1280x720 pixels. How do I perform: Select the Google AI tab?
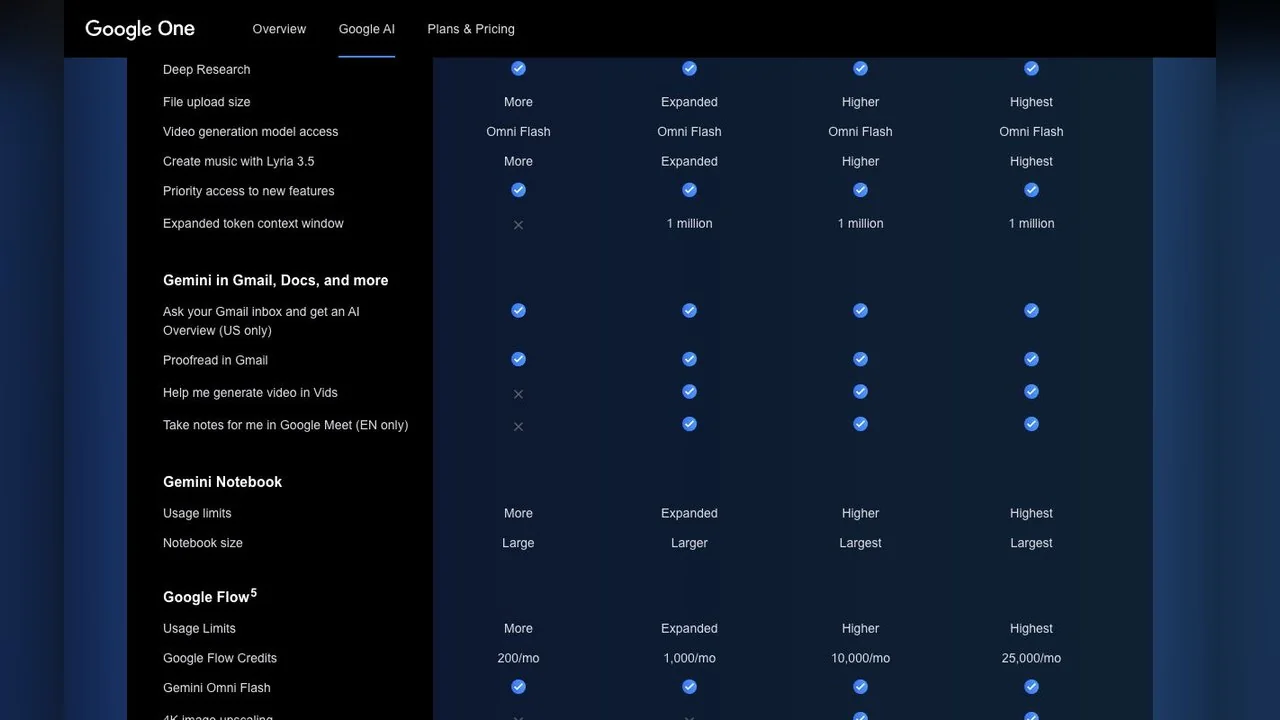(366, 29)
